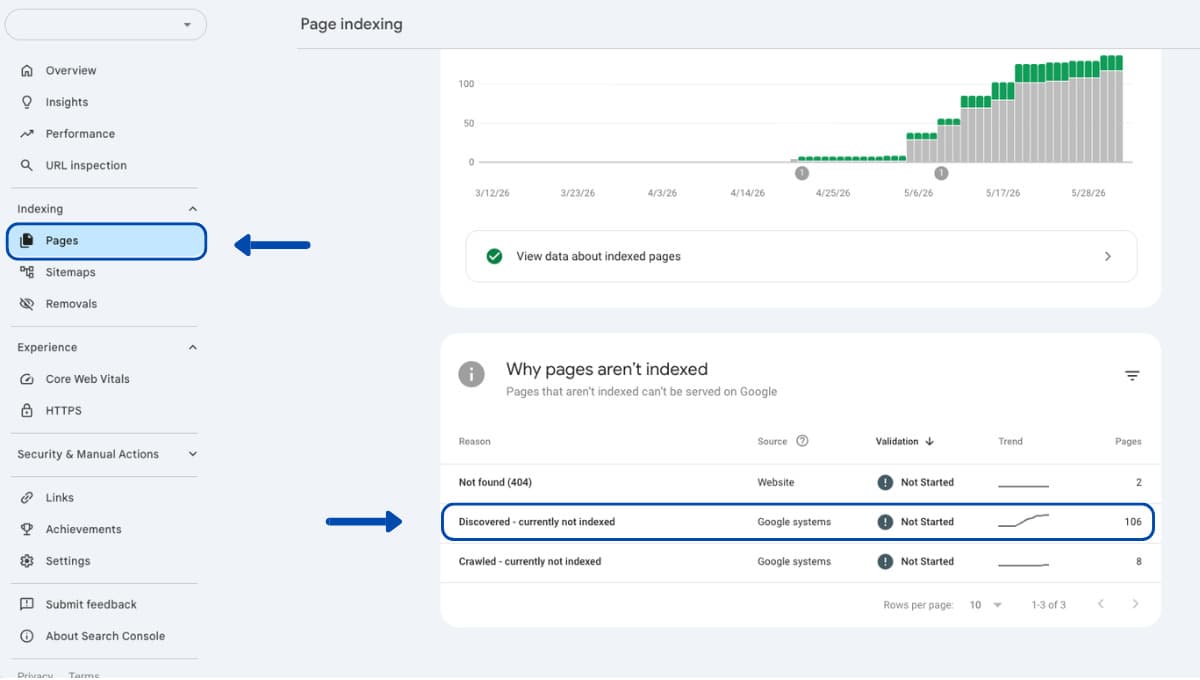Click the second chart annotation marker
The height and width of the screenshot is (680, 1200).
pyautogui.click(x=941, y=173)
